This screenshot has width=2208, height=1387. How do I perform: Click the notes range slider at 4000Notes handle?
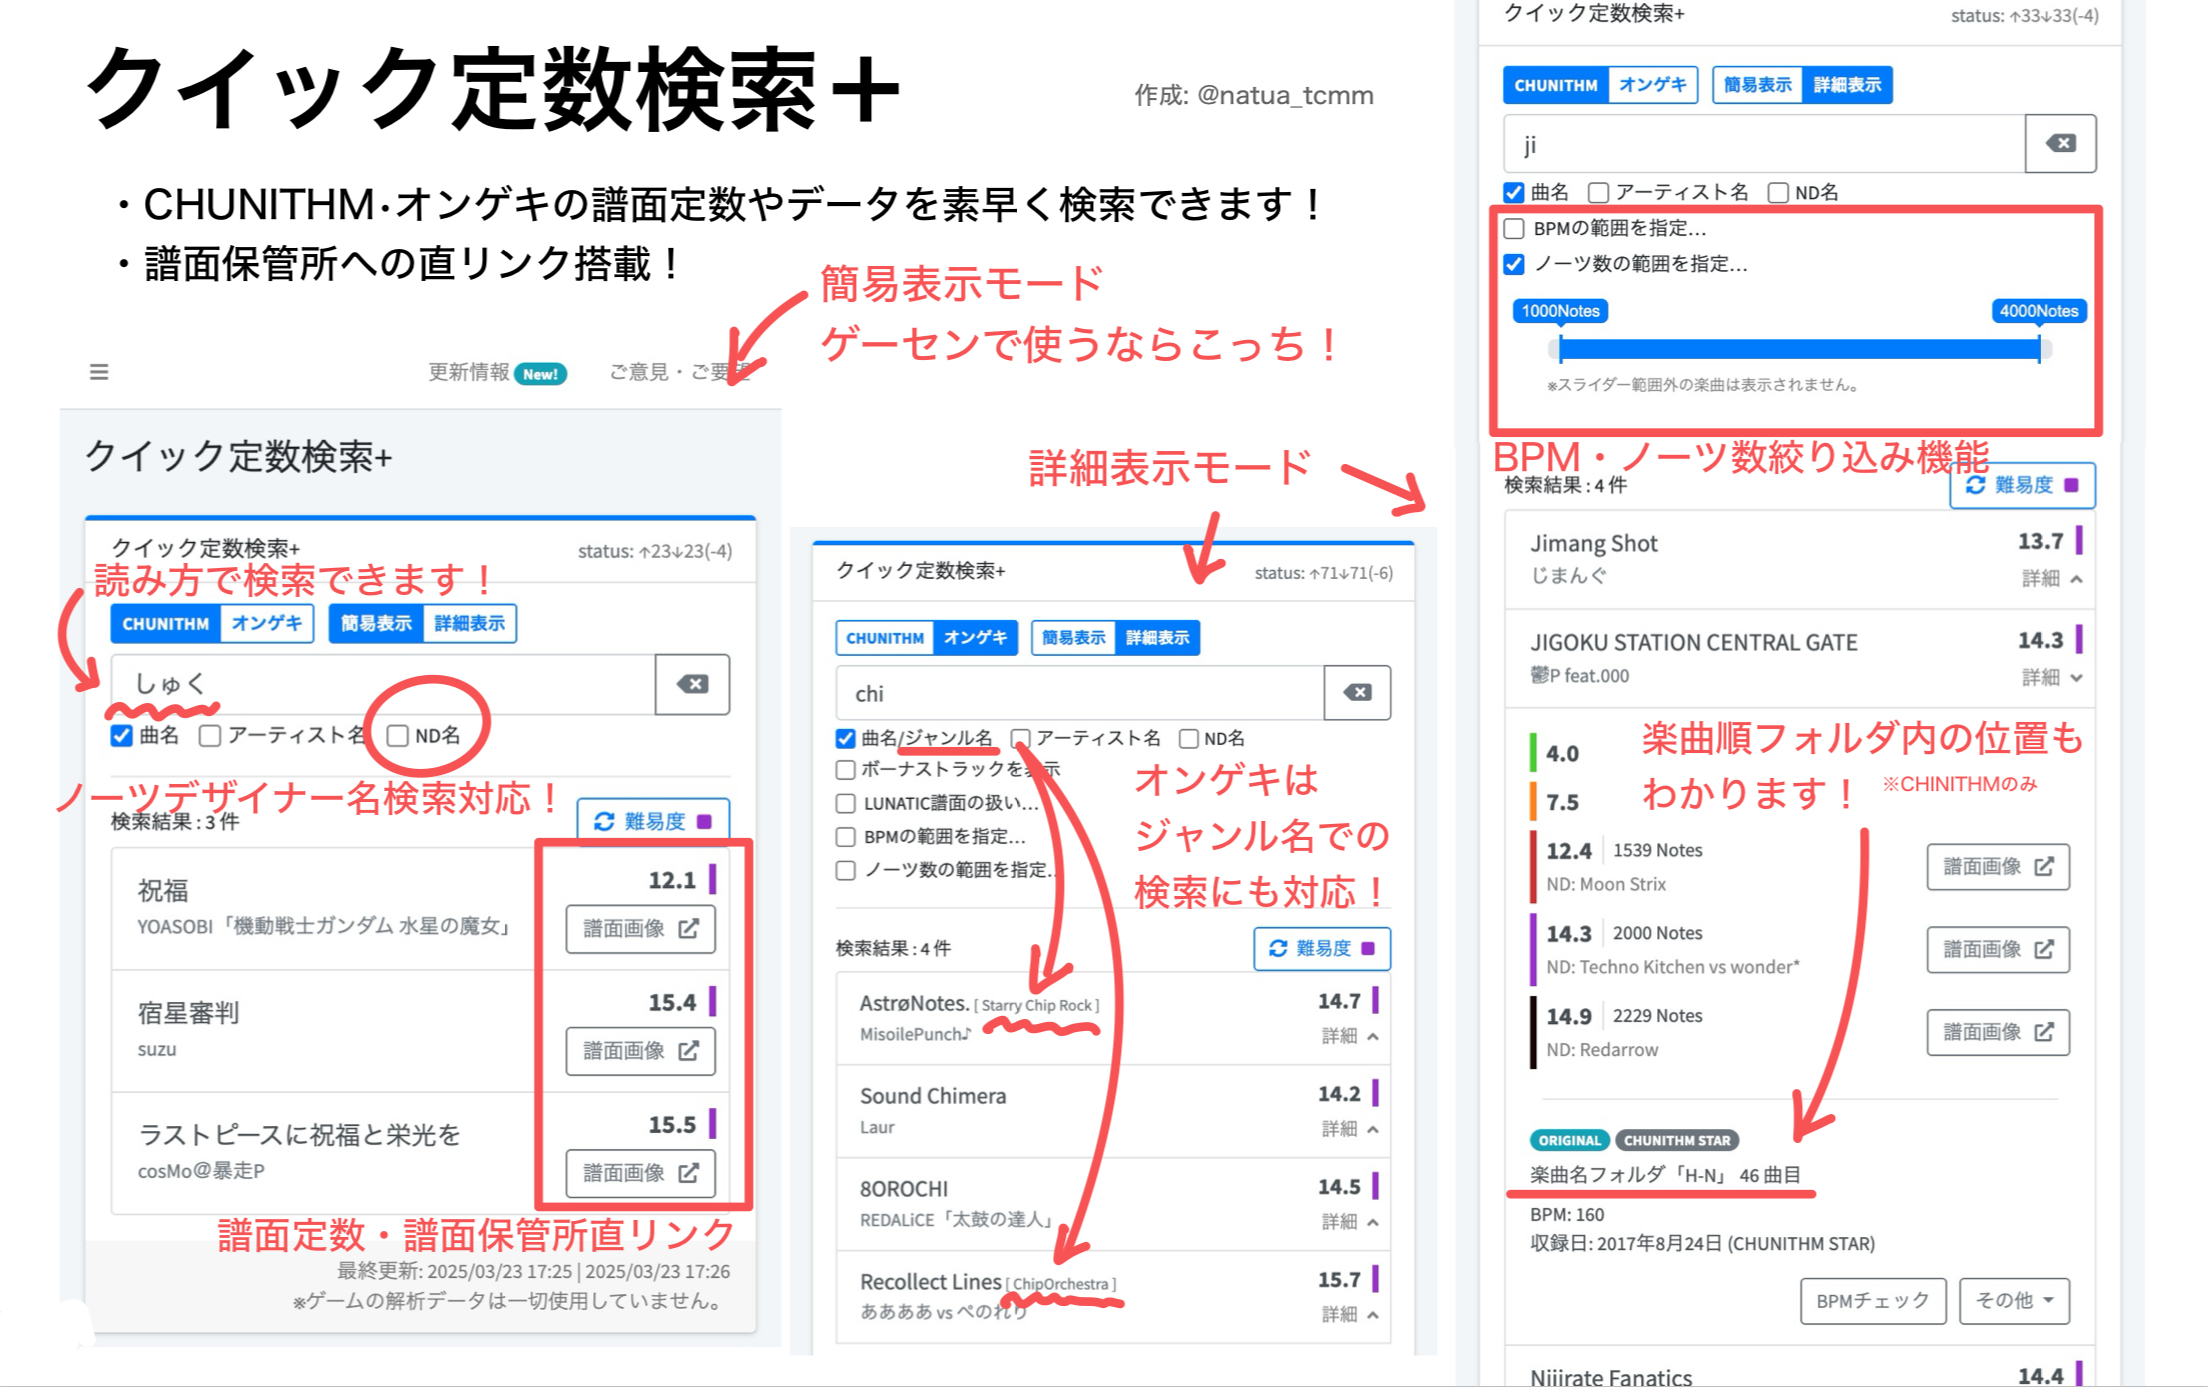click(2038, 349)
